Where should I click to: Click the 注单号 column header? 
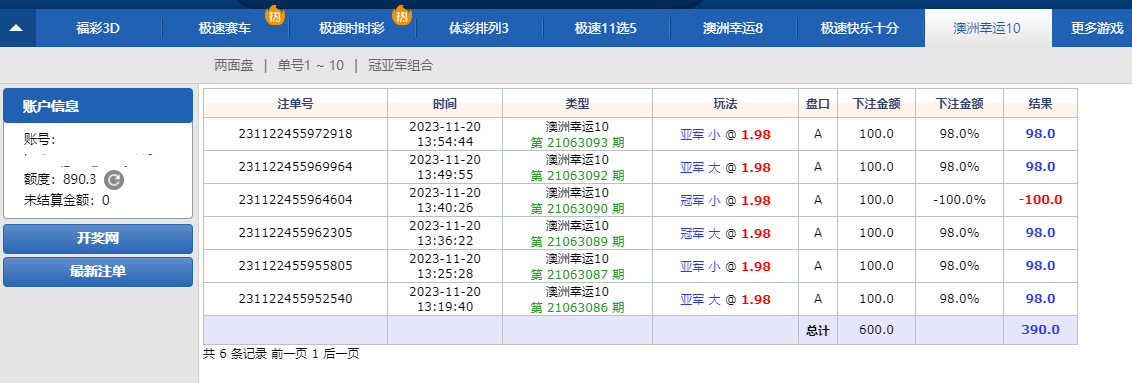coord(295,104)
